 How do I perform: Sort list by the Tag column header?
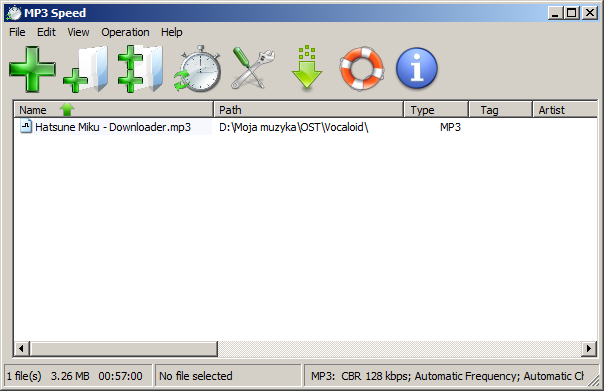[x=500, y=110]
